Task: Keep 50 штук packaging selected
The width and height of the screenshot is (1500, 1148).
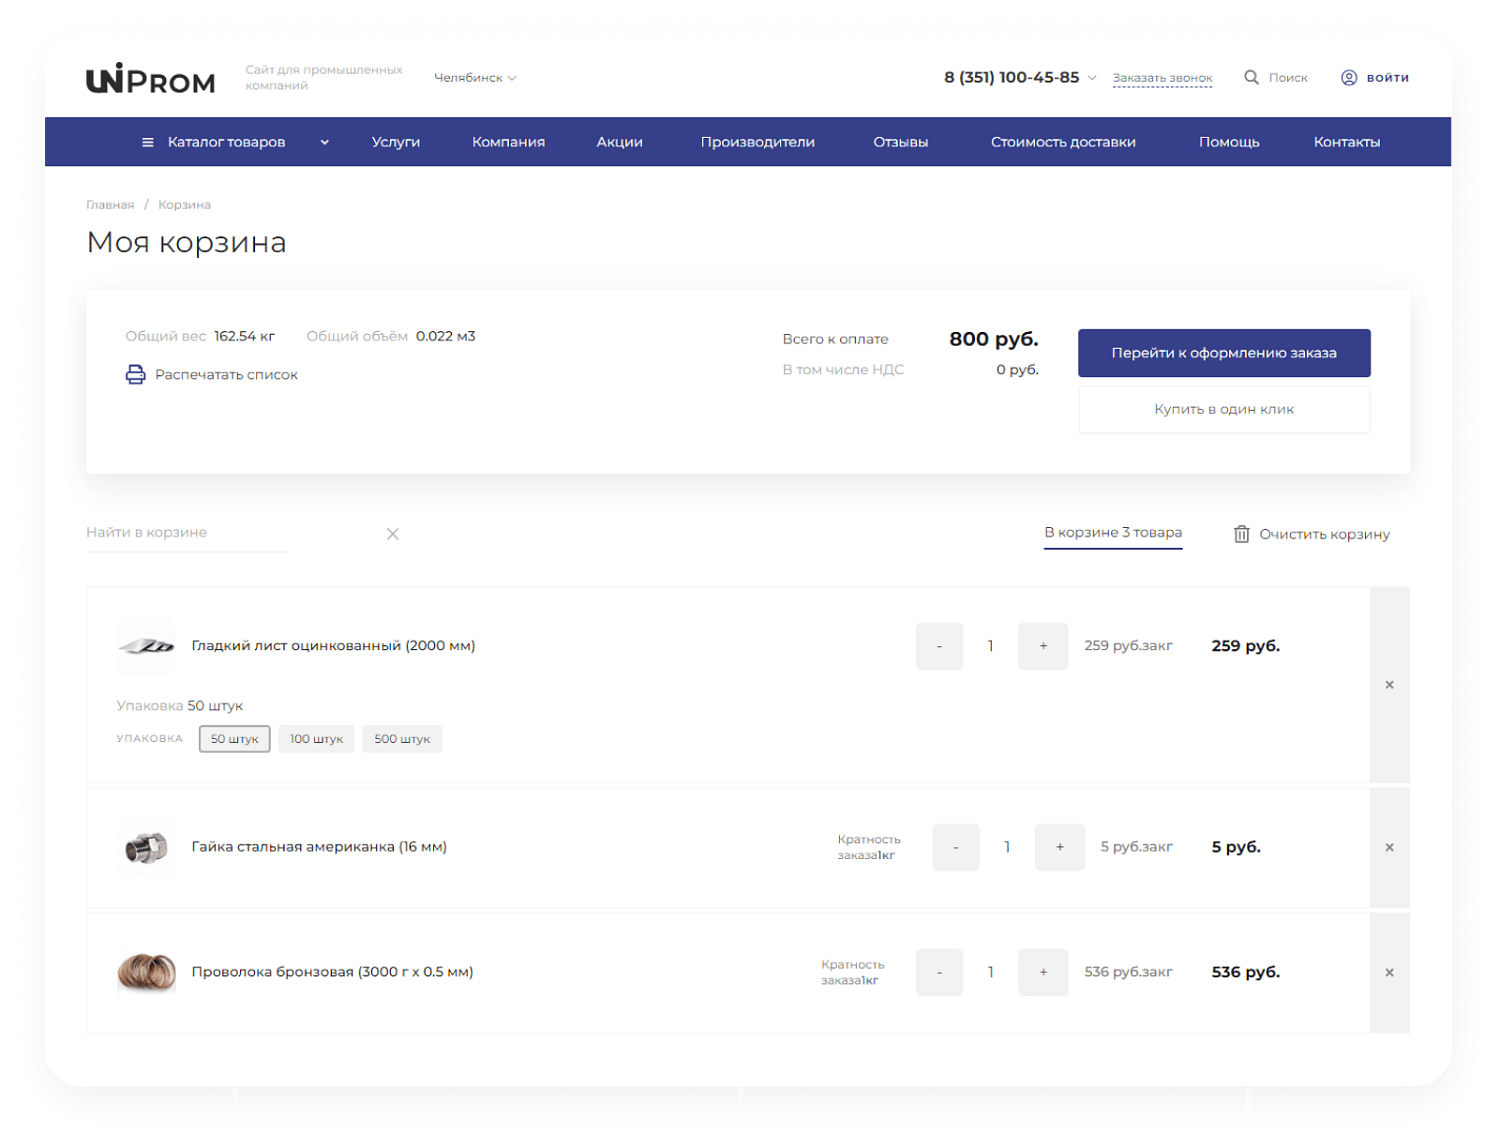Action: click(x=234, y=738)
